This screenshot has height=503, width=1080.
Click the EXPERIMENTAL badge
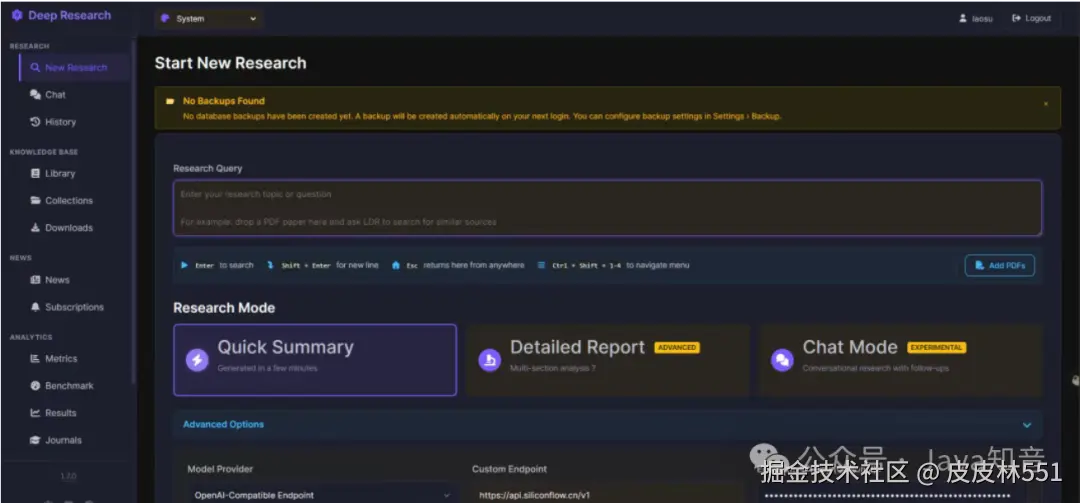click(x=937, y=347)
